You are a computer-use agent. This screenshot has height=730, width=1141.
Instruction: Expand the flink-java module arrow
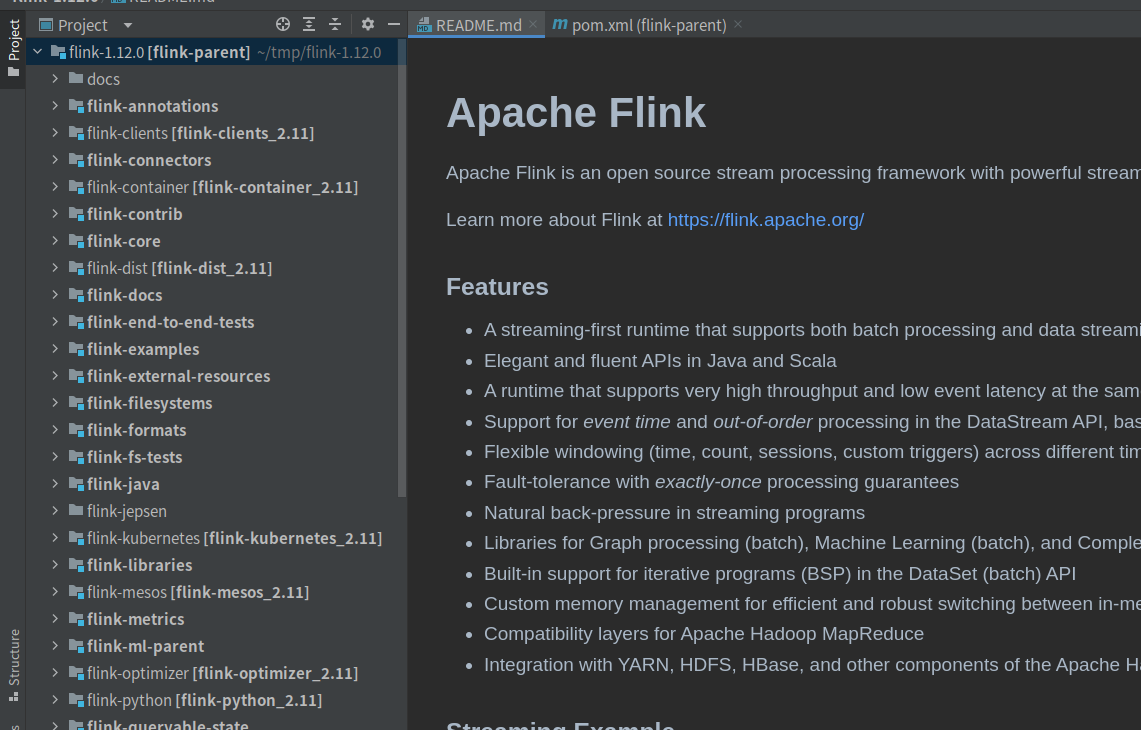coord(56,484)
